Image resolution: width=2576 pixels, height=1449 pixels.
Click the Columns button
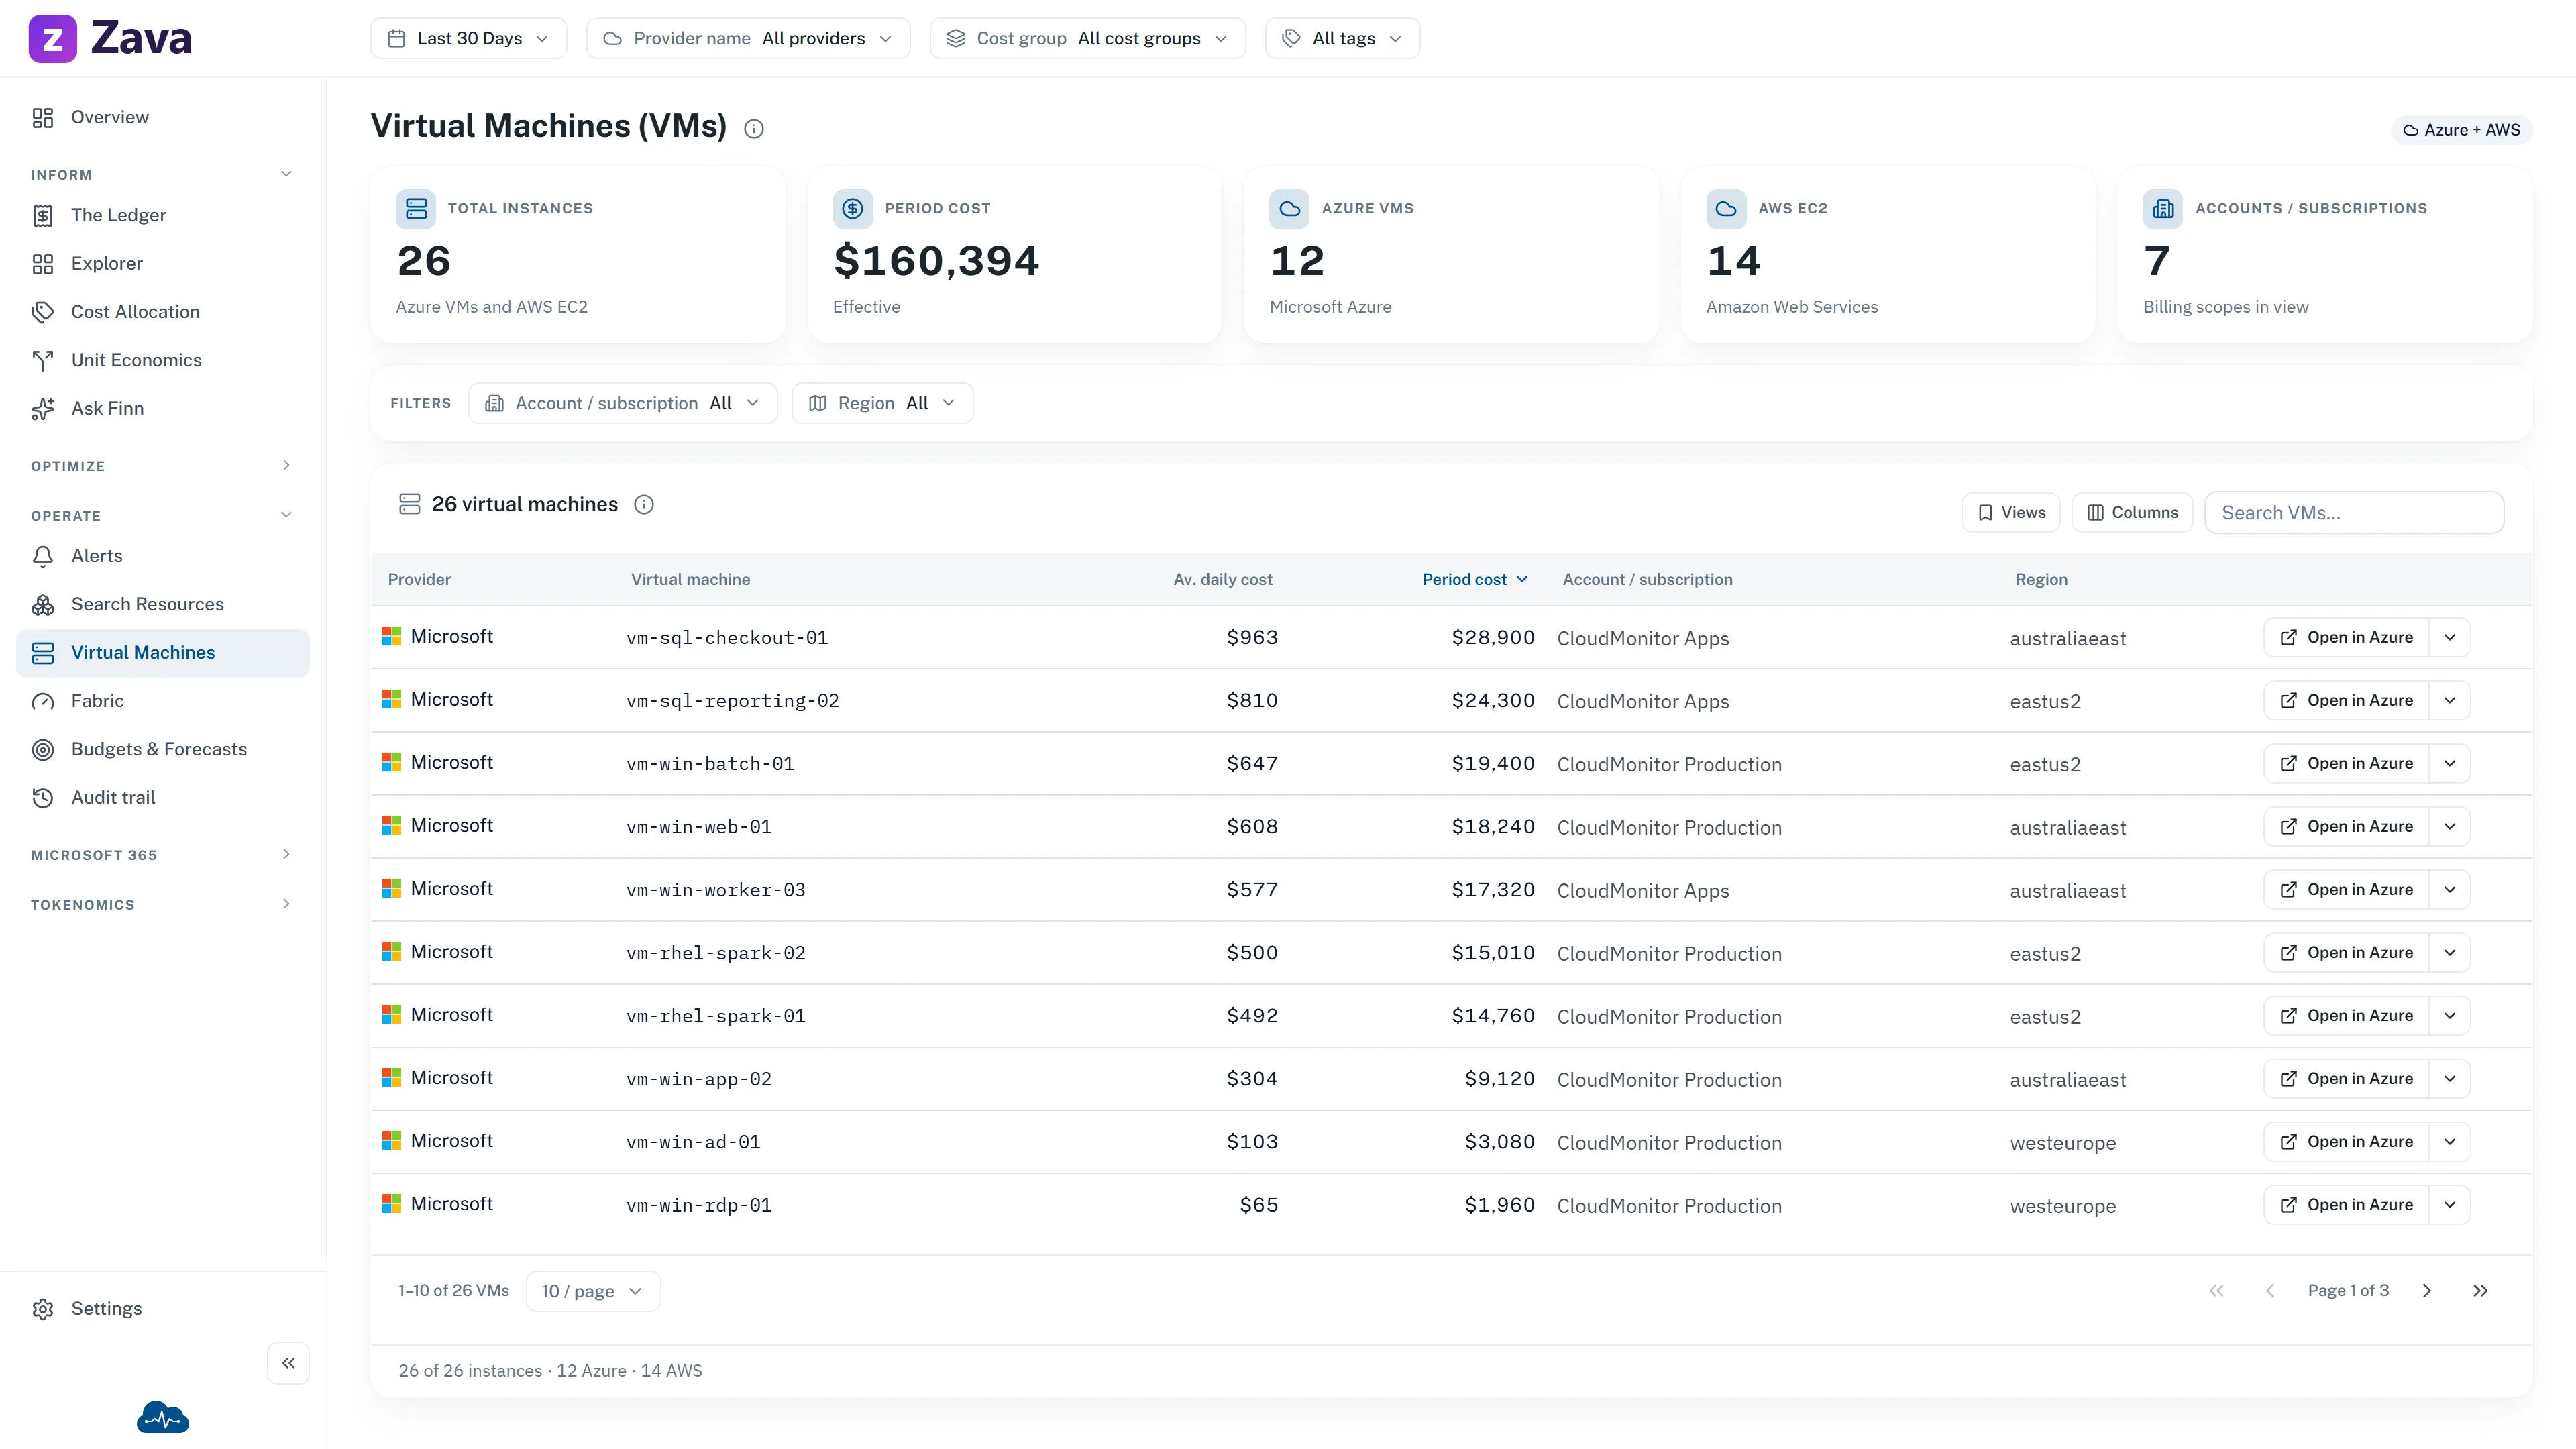click(x=2132, y=512)
